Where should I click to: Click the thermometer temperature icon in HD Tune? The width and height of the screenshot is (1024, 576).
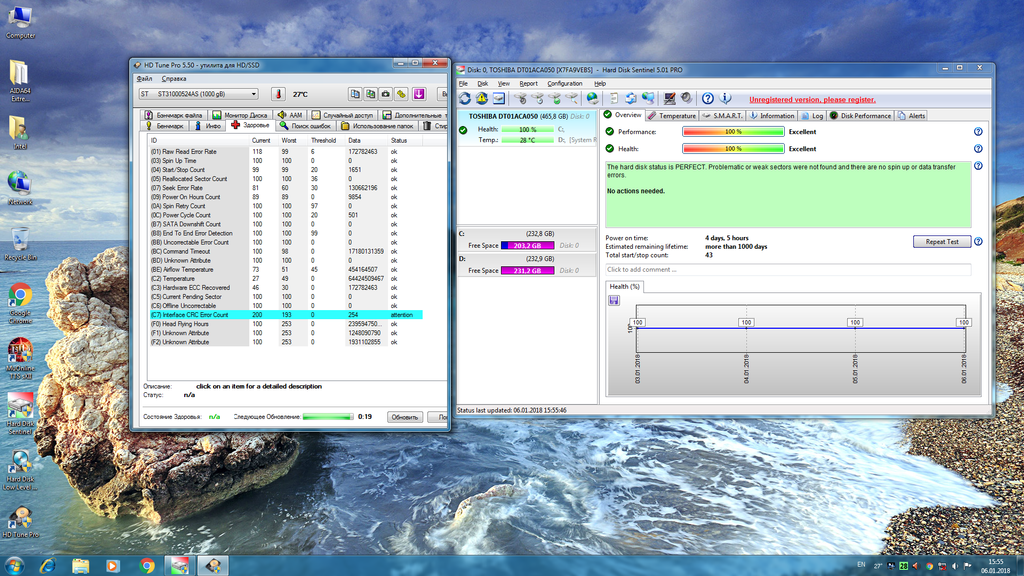click(x=277, y=94)
